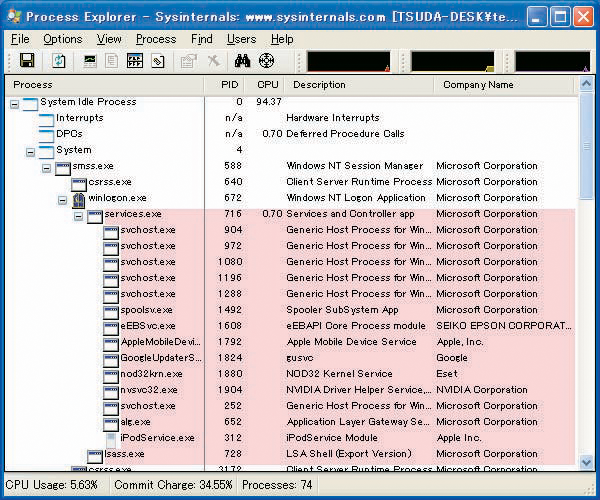This screenshot has width=600, height=500.
Task: Click the Save toolbar icon
Action: 27,60
